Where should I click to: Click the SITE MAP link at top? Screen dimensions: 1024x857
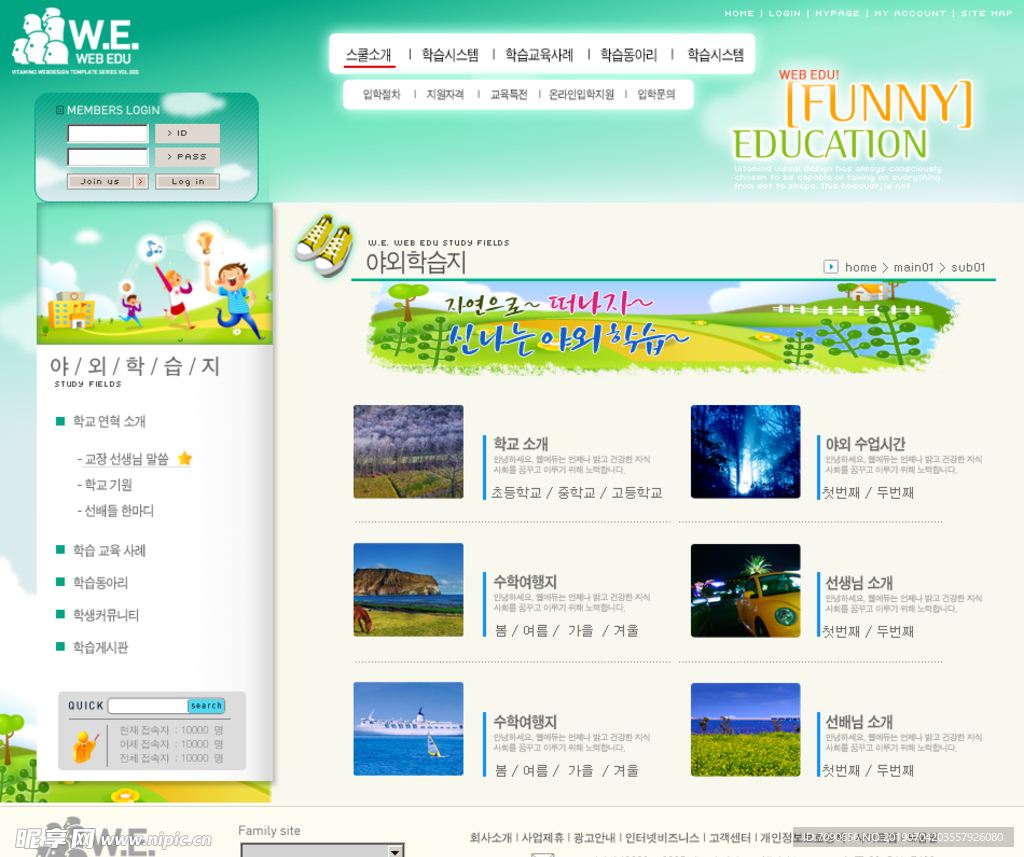(x=987, y=14)
